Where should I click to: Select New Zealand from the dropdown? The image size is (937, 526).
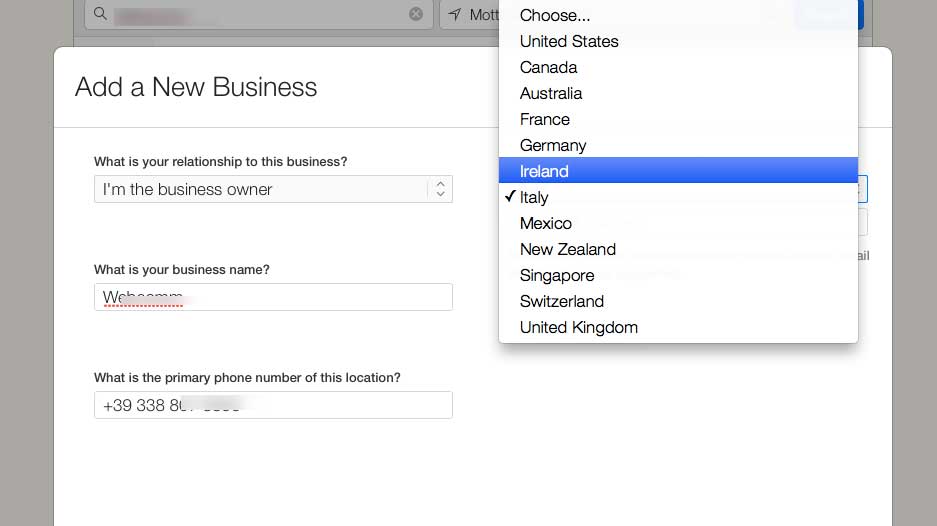point(568,249)
